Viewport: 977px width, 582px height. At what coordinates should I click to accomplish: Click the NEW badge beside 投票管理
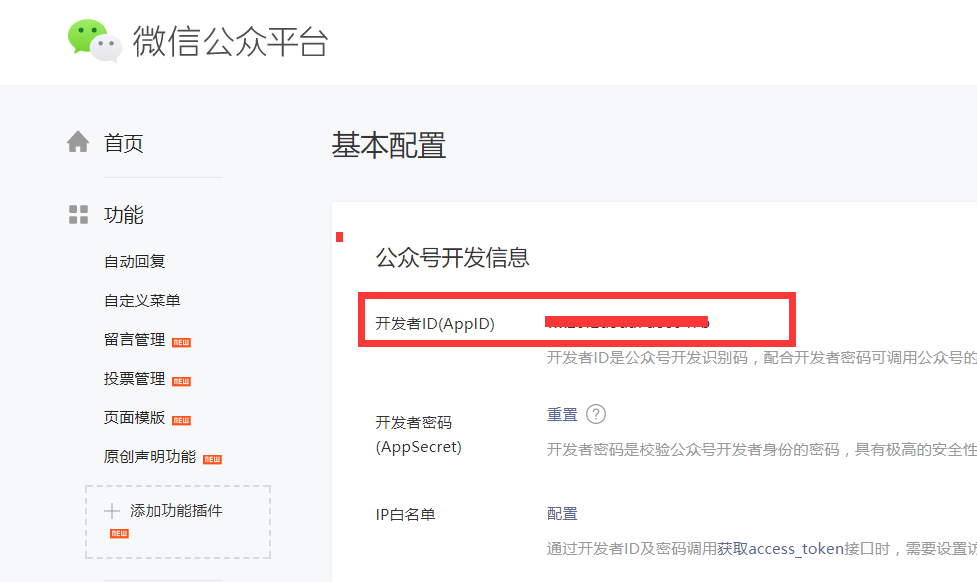pos(181,381)
